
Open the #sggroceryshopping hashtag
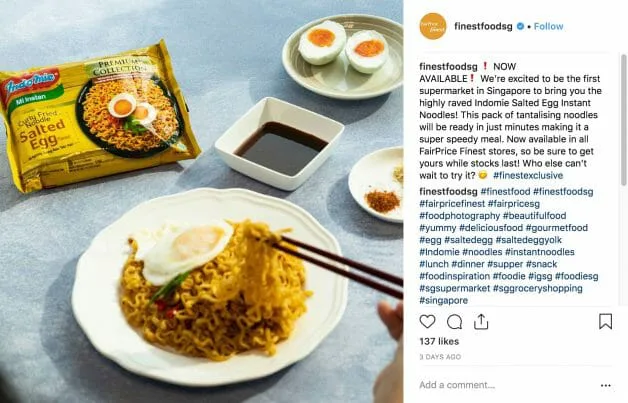(537, 288)
